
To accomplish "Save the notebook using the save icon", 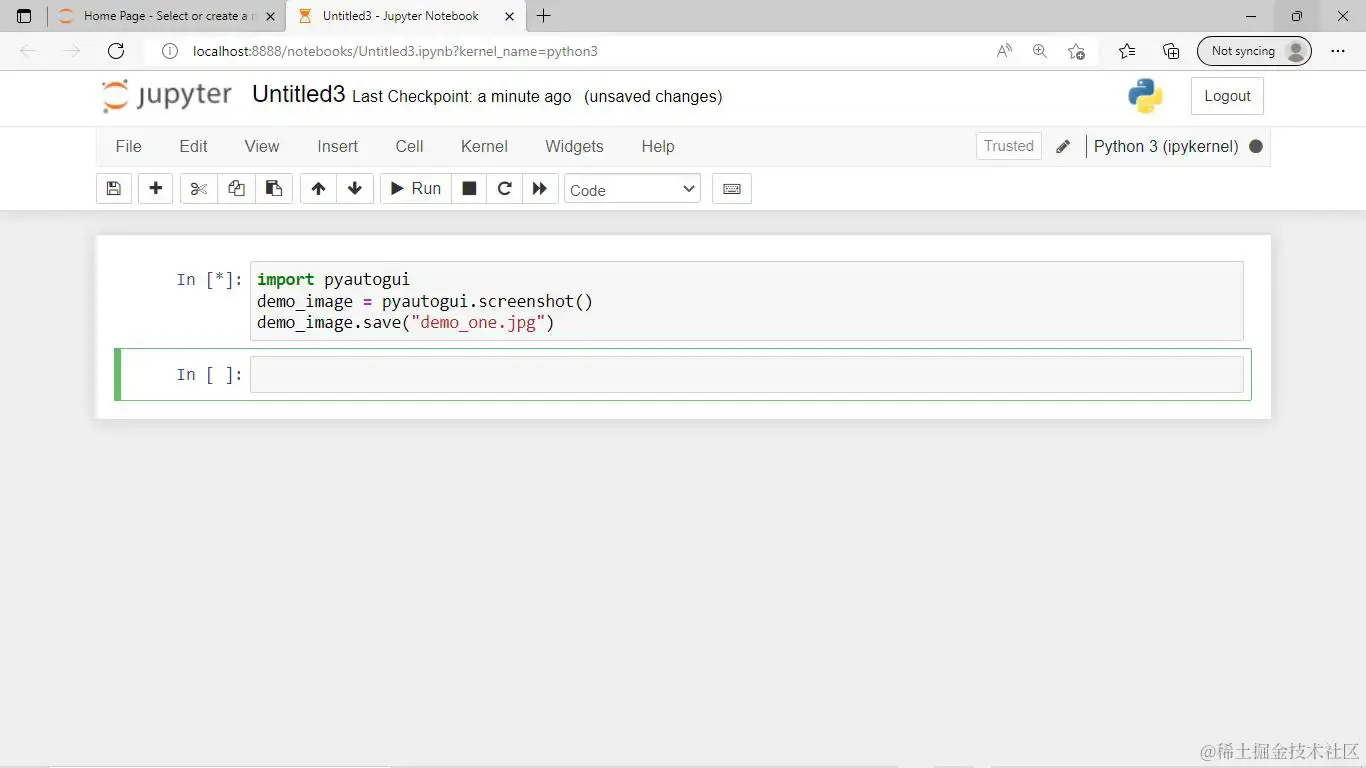I will (113, 188).
